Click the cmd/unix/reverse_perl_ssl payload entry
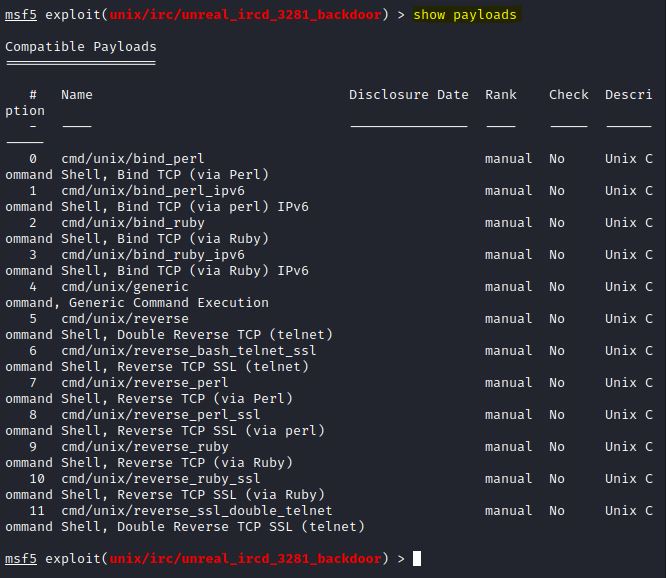Screen dimensions: 666x578 pos(160,415)
